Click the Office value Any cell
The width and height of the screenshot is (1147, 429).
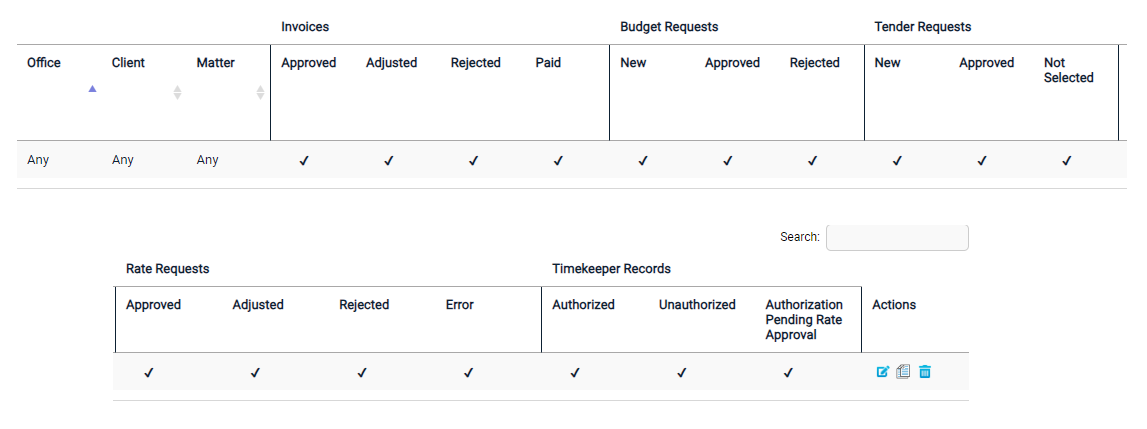(x=38, y=160)
